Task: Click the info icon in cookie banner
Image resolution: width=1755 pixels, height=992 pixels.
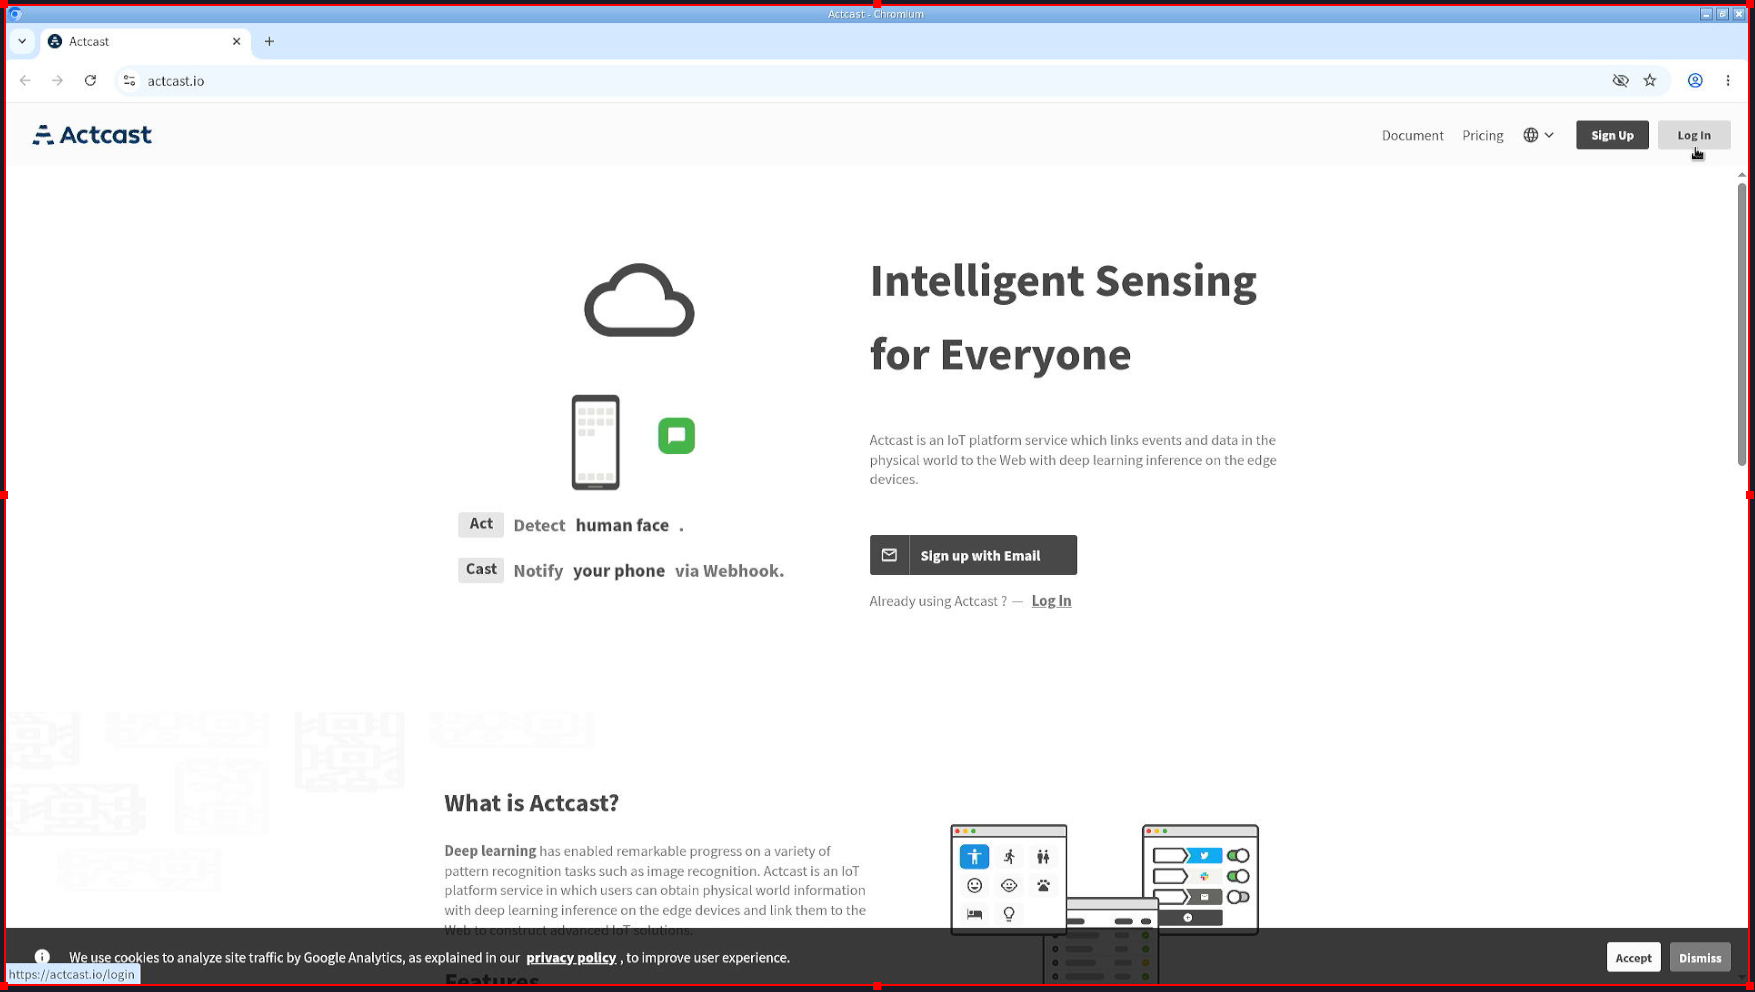Action: (42, 957)
